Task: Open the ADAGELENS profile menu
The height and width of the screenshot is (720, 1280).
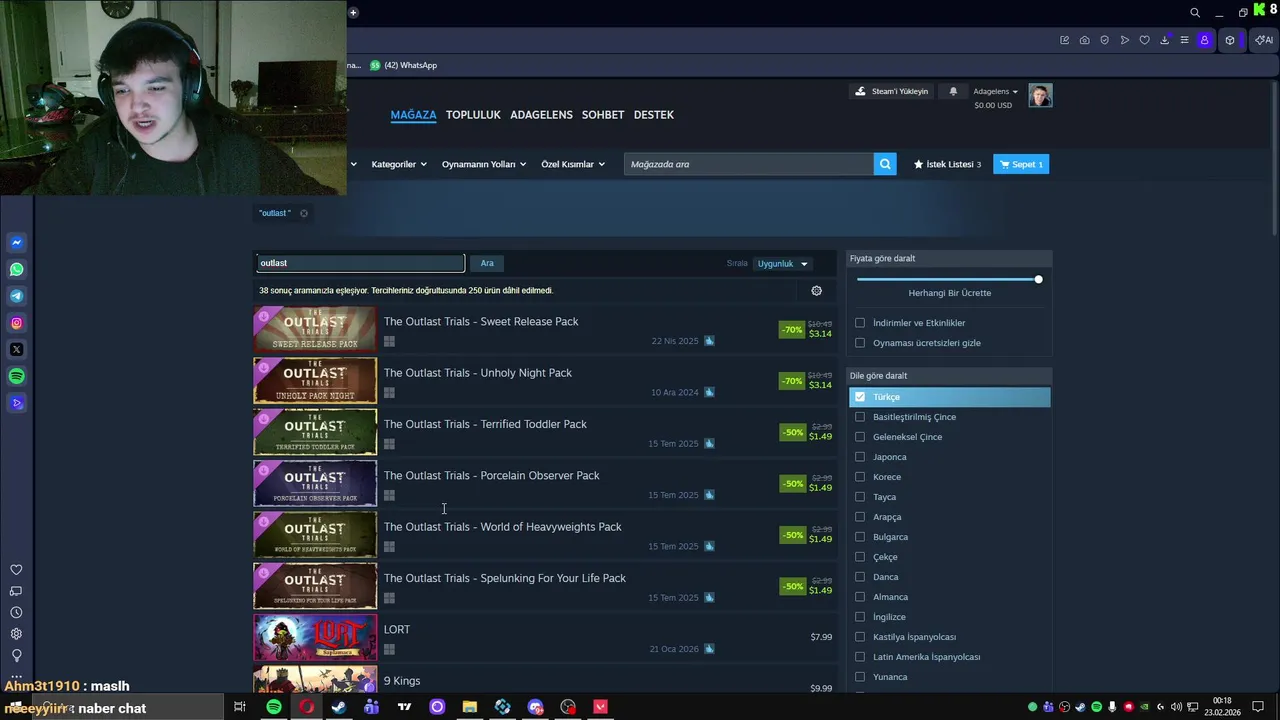Action: pyautogui.click(x=541, y=115)
